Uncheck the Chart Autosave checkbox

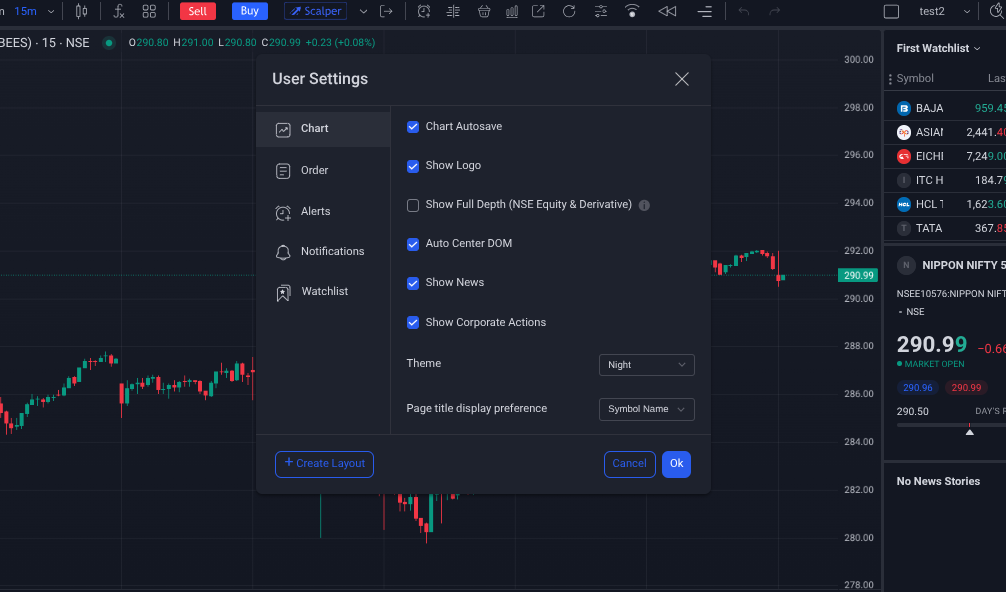point(413,127)
